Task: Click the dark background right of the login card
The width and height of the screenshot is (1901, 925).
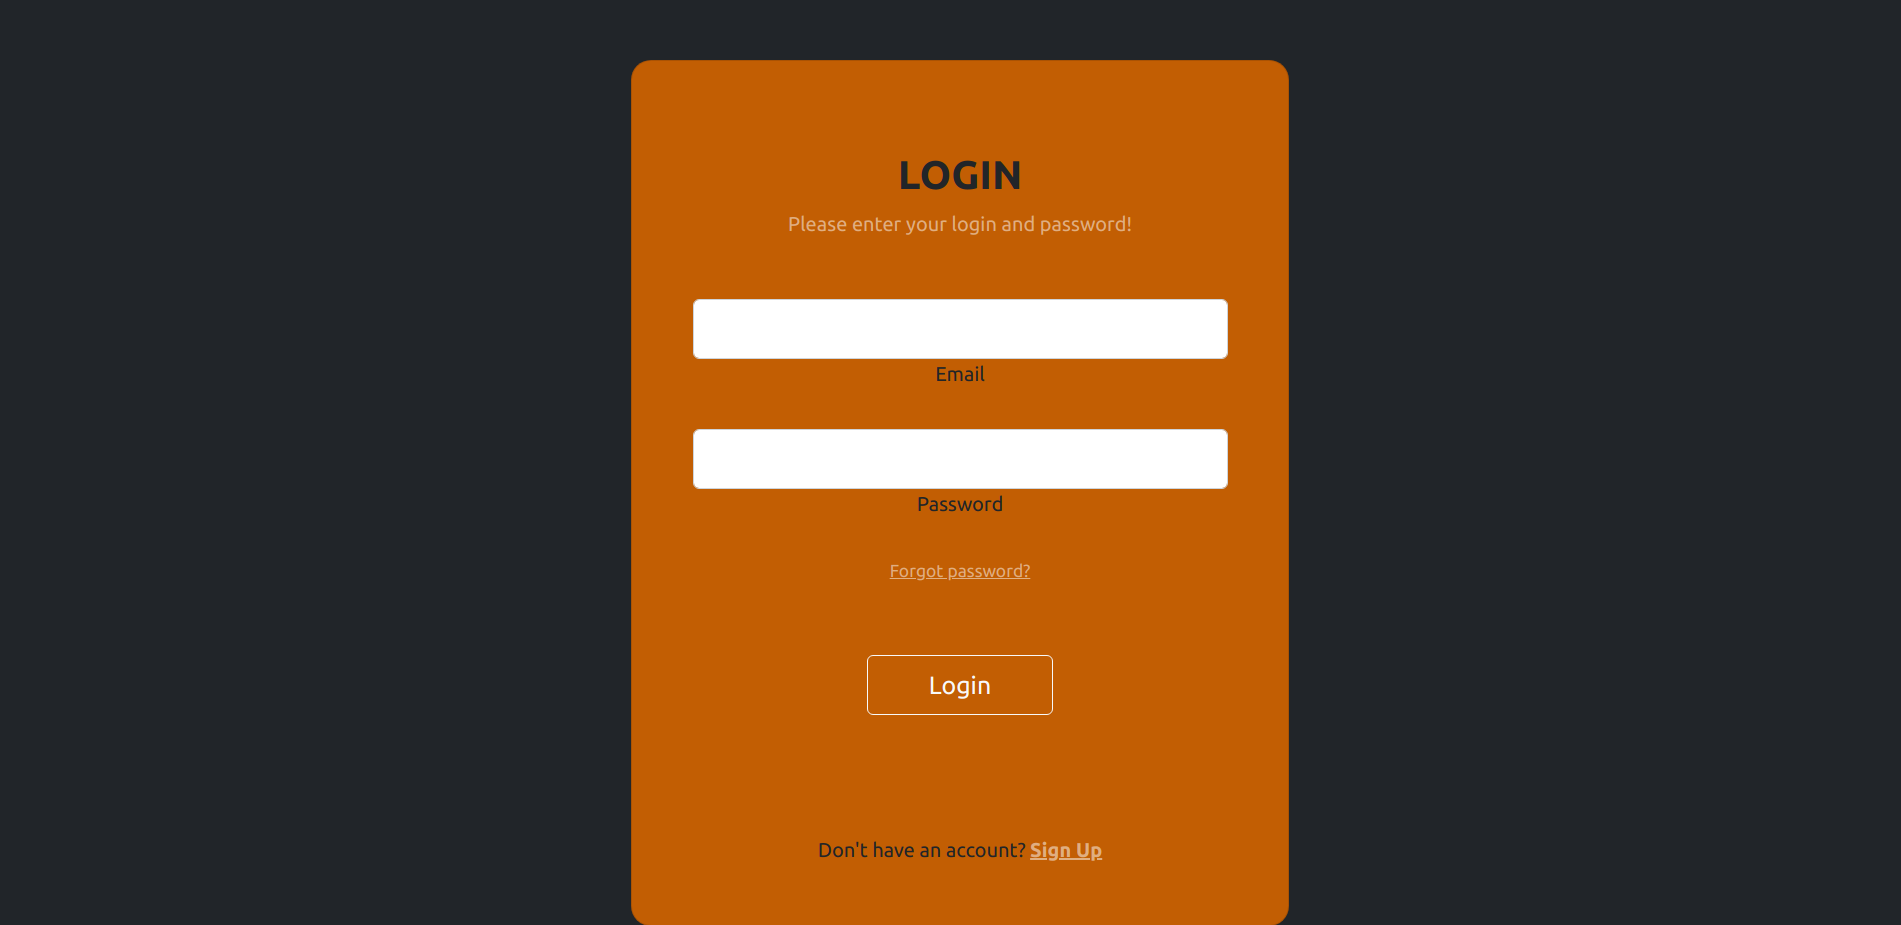Action: (x=1595, y=462)
